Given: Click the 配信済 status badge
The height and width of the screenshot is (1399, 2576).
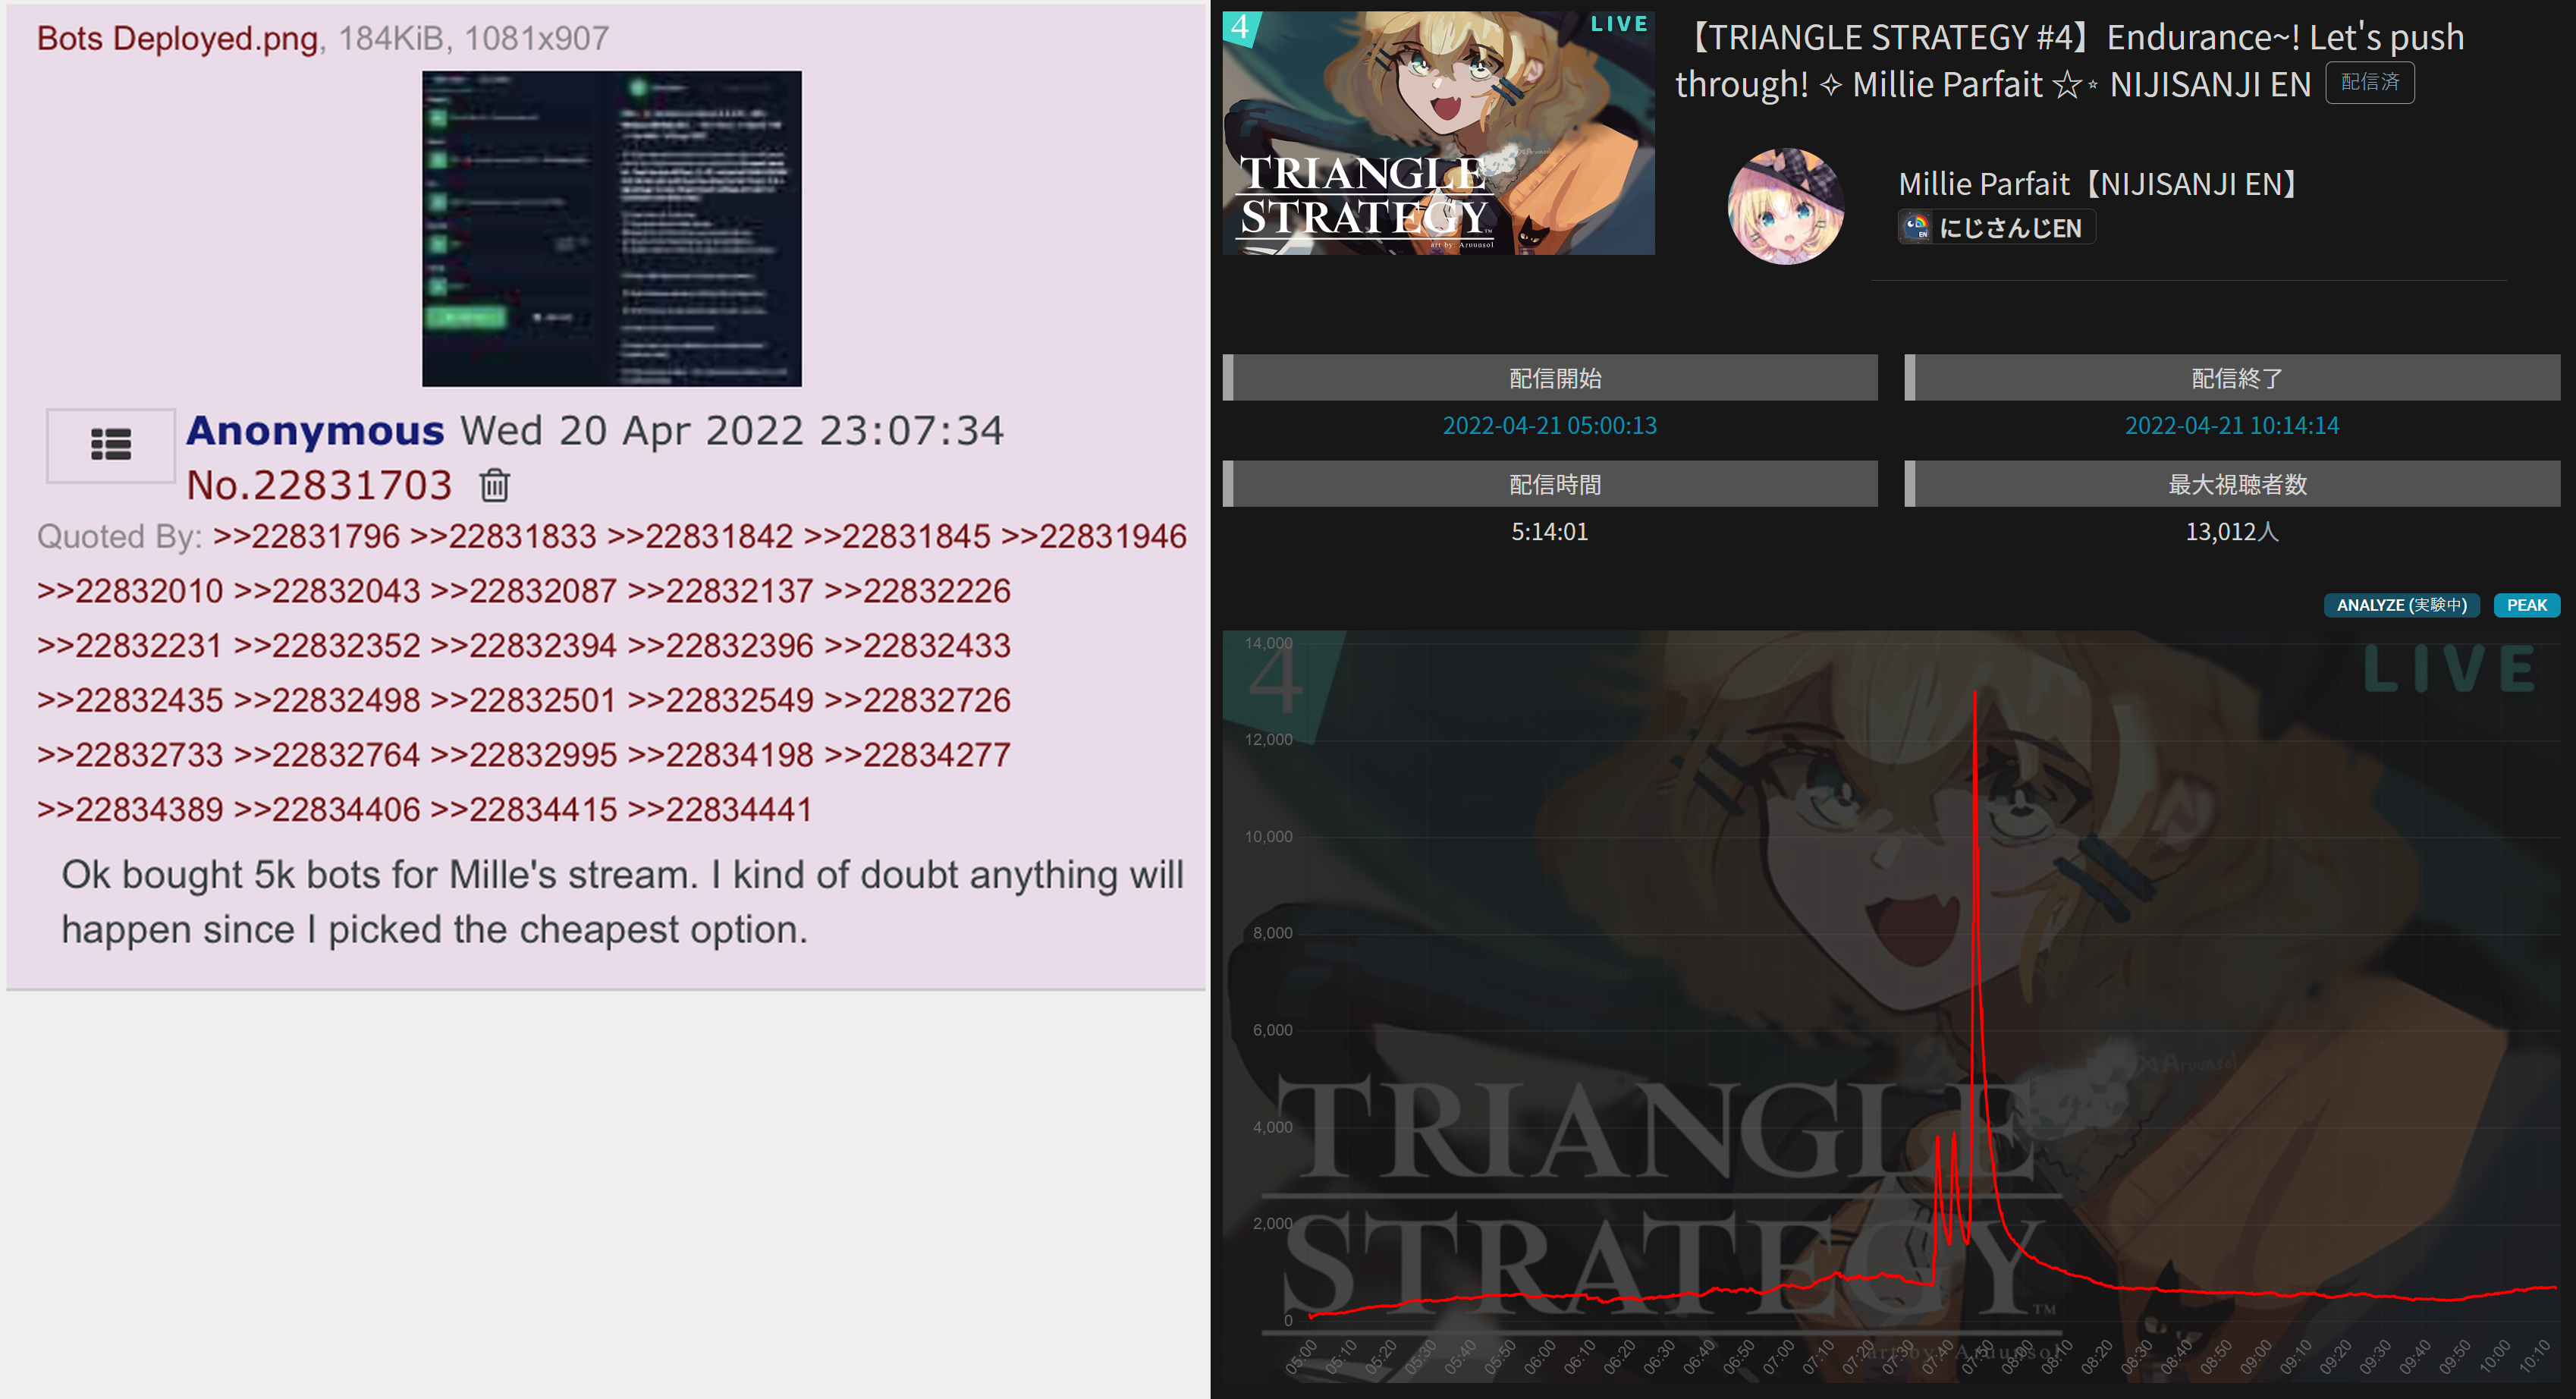Looking at the screenshot, I should tap(2370, 82).
